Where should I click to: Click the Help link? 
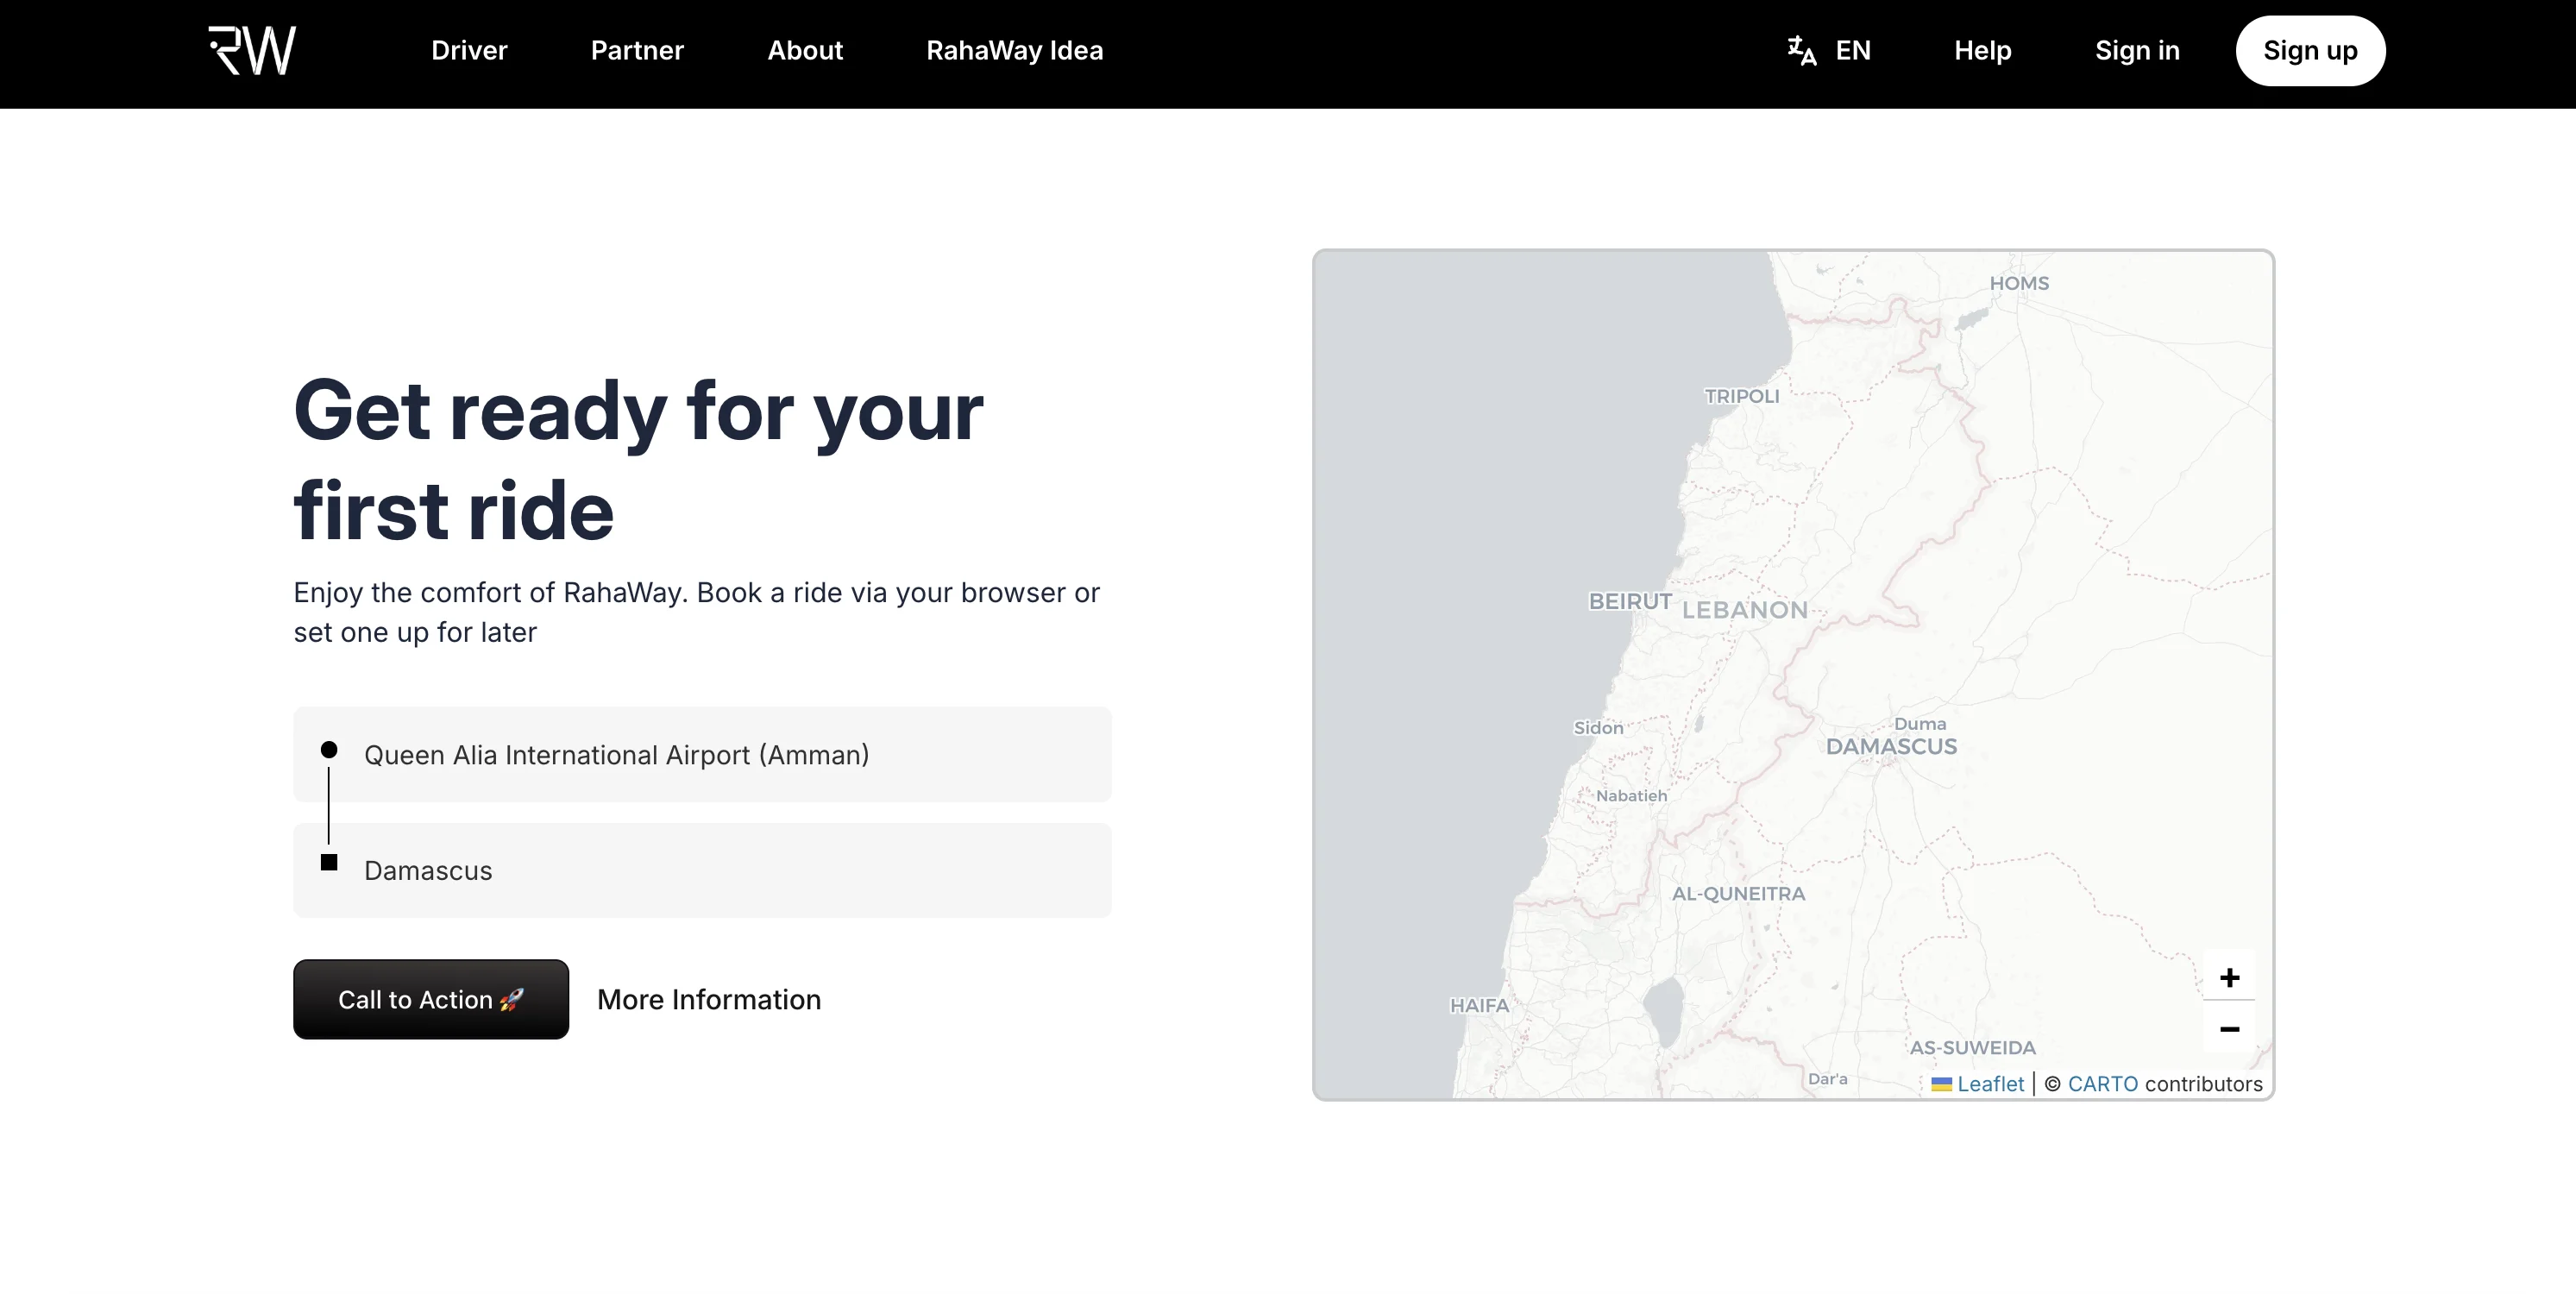[x=1982, y=50]
